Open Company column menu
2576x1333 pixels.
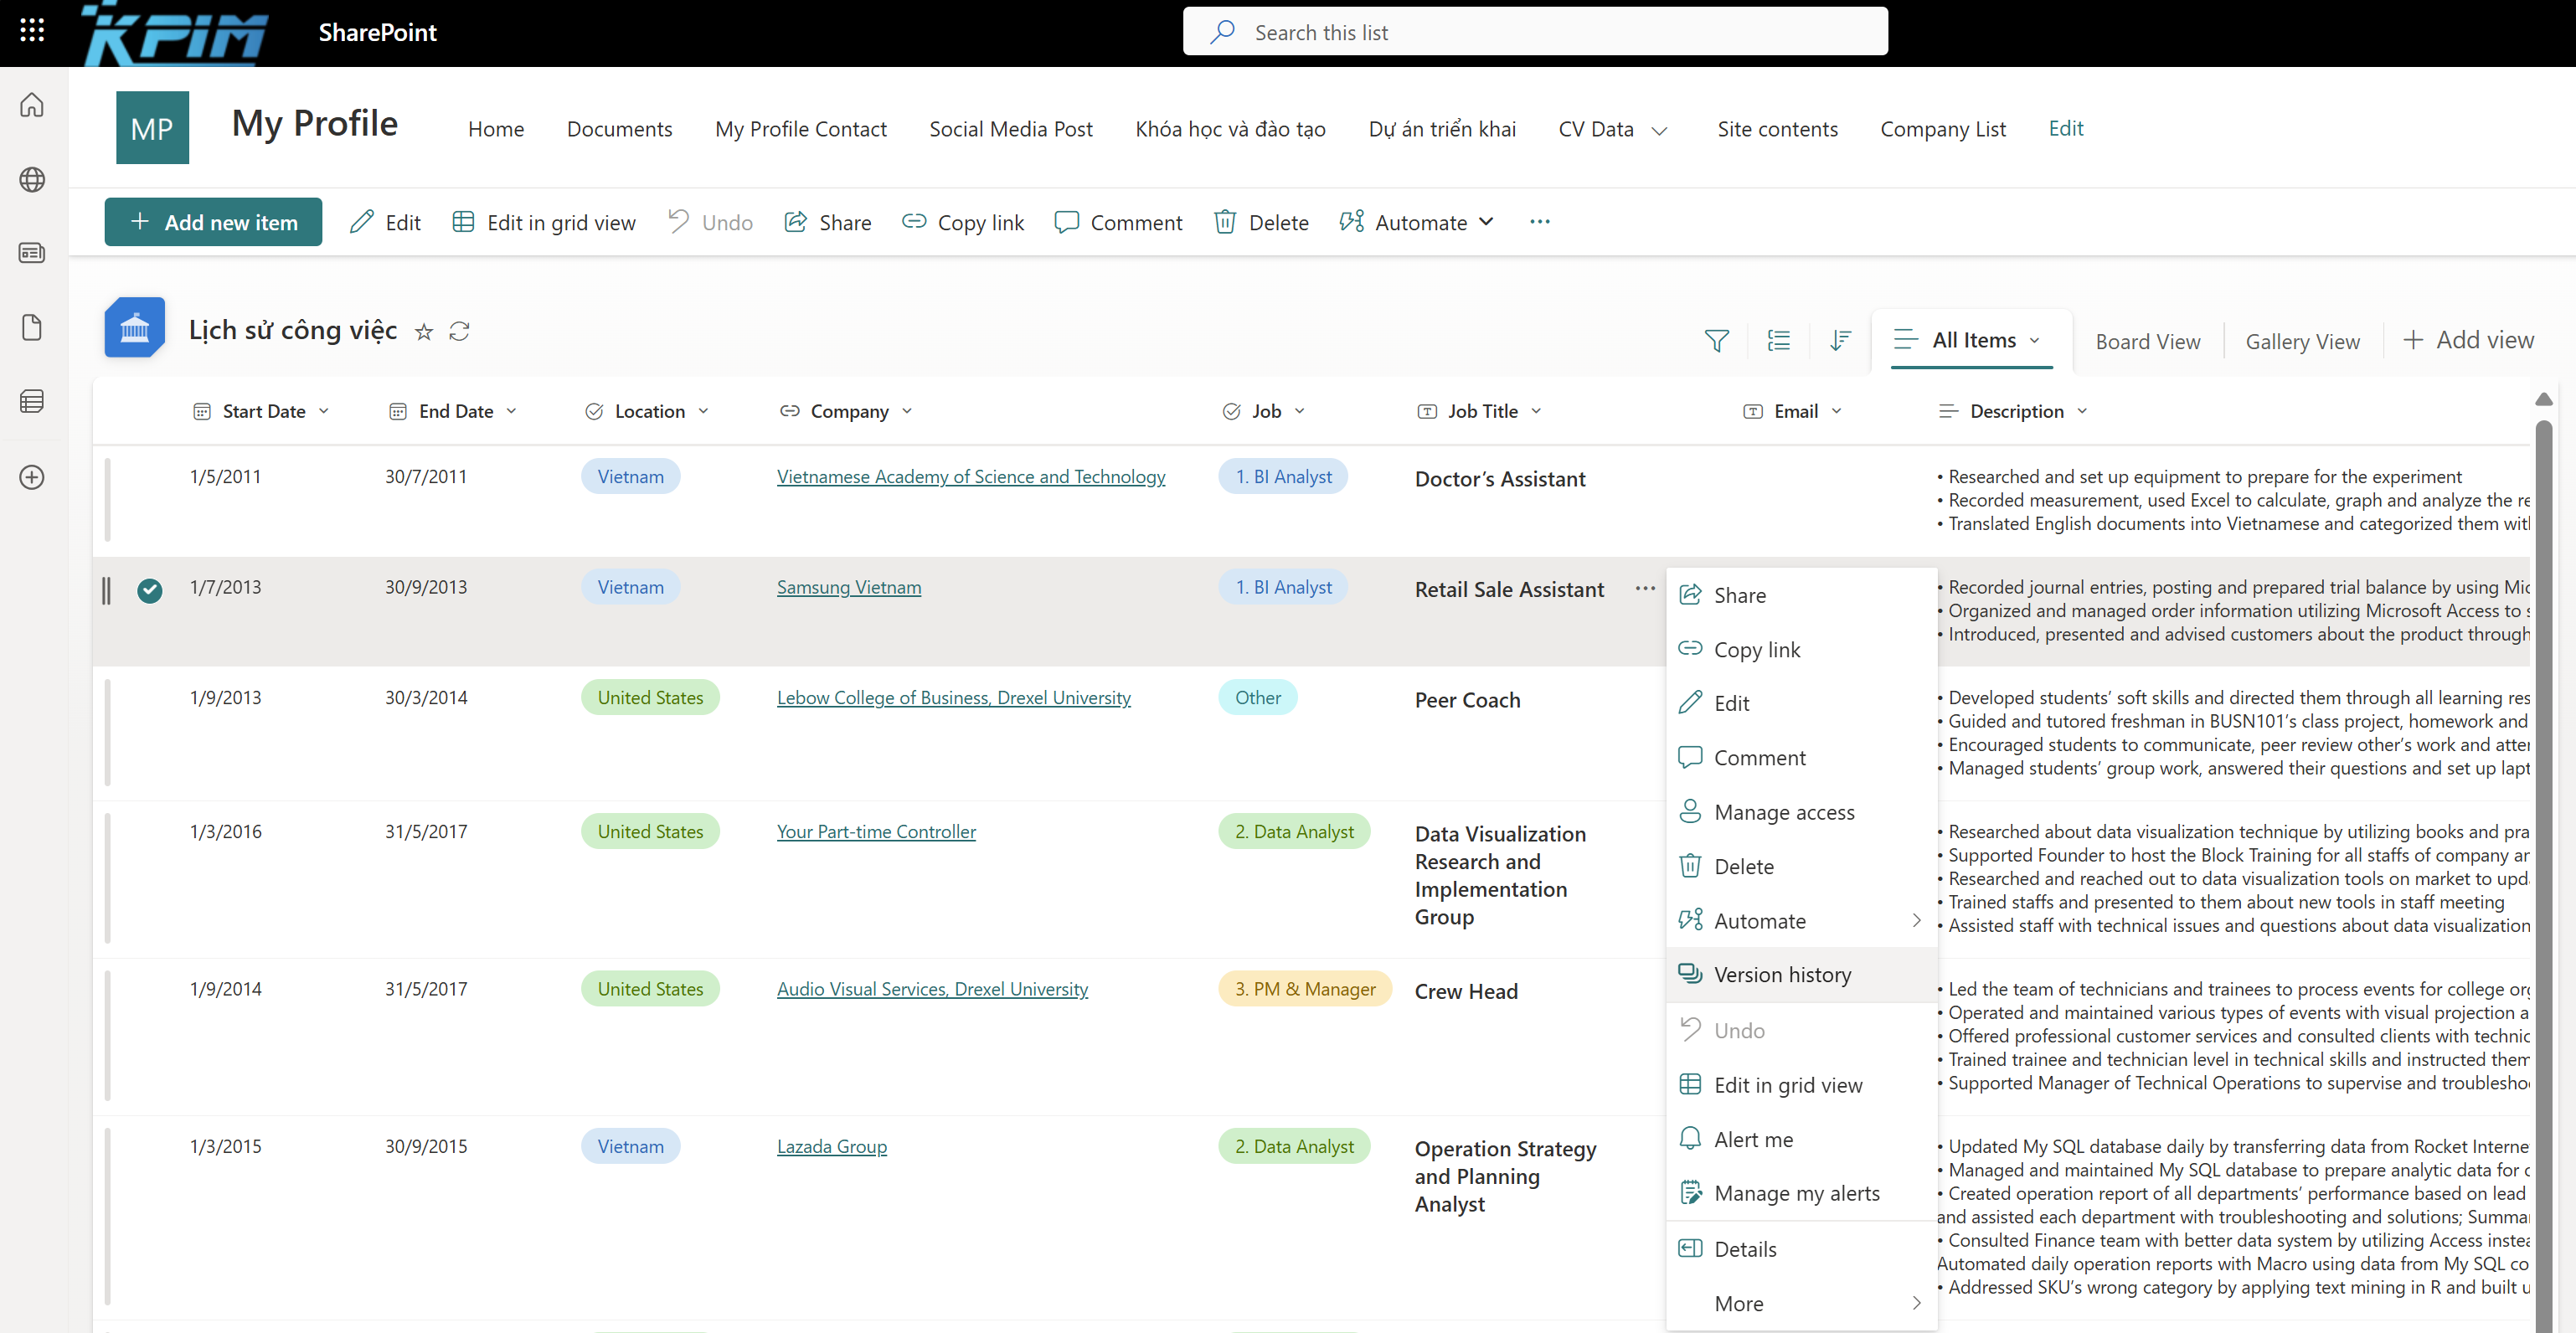click(x=907, y=411)
